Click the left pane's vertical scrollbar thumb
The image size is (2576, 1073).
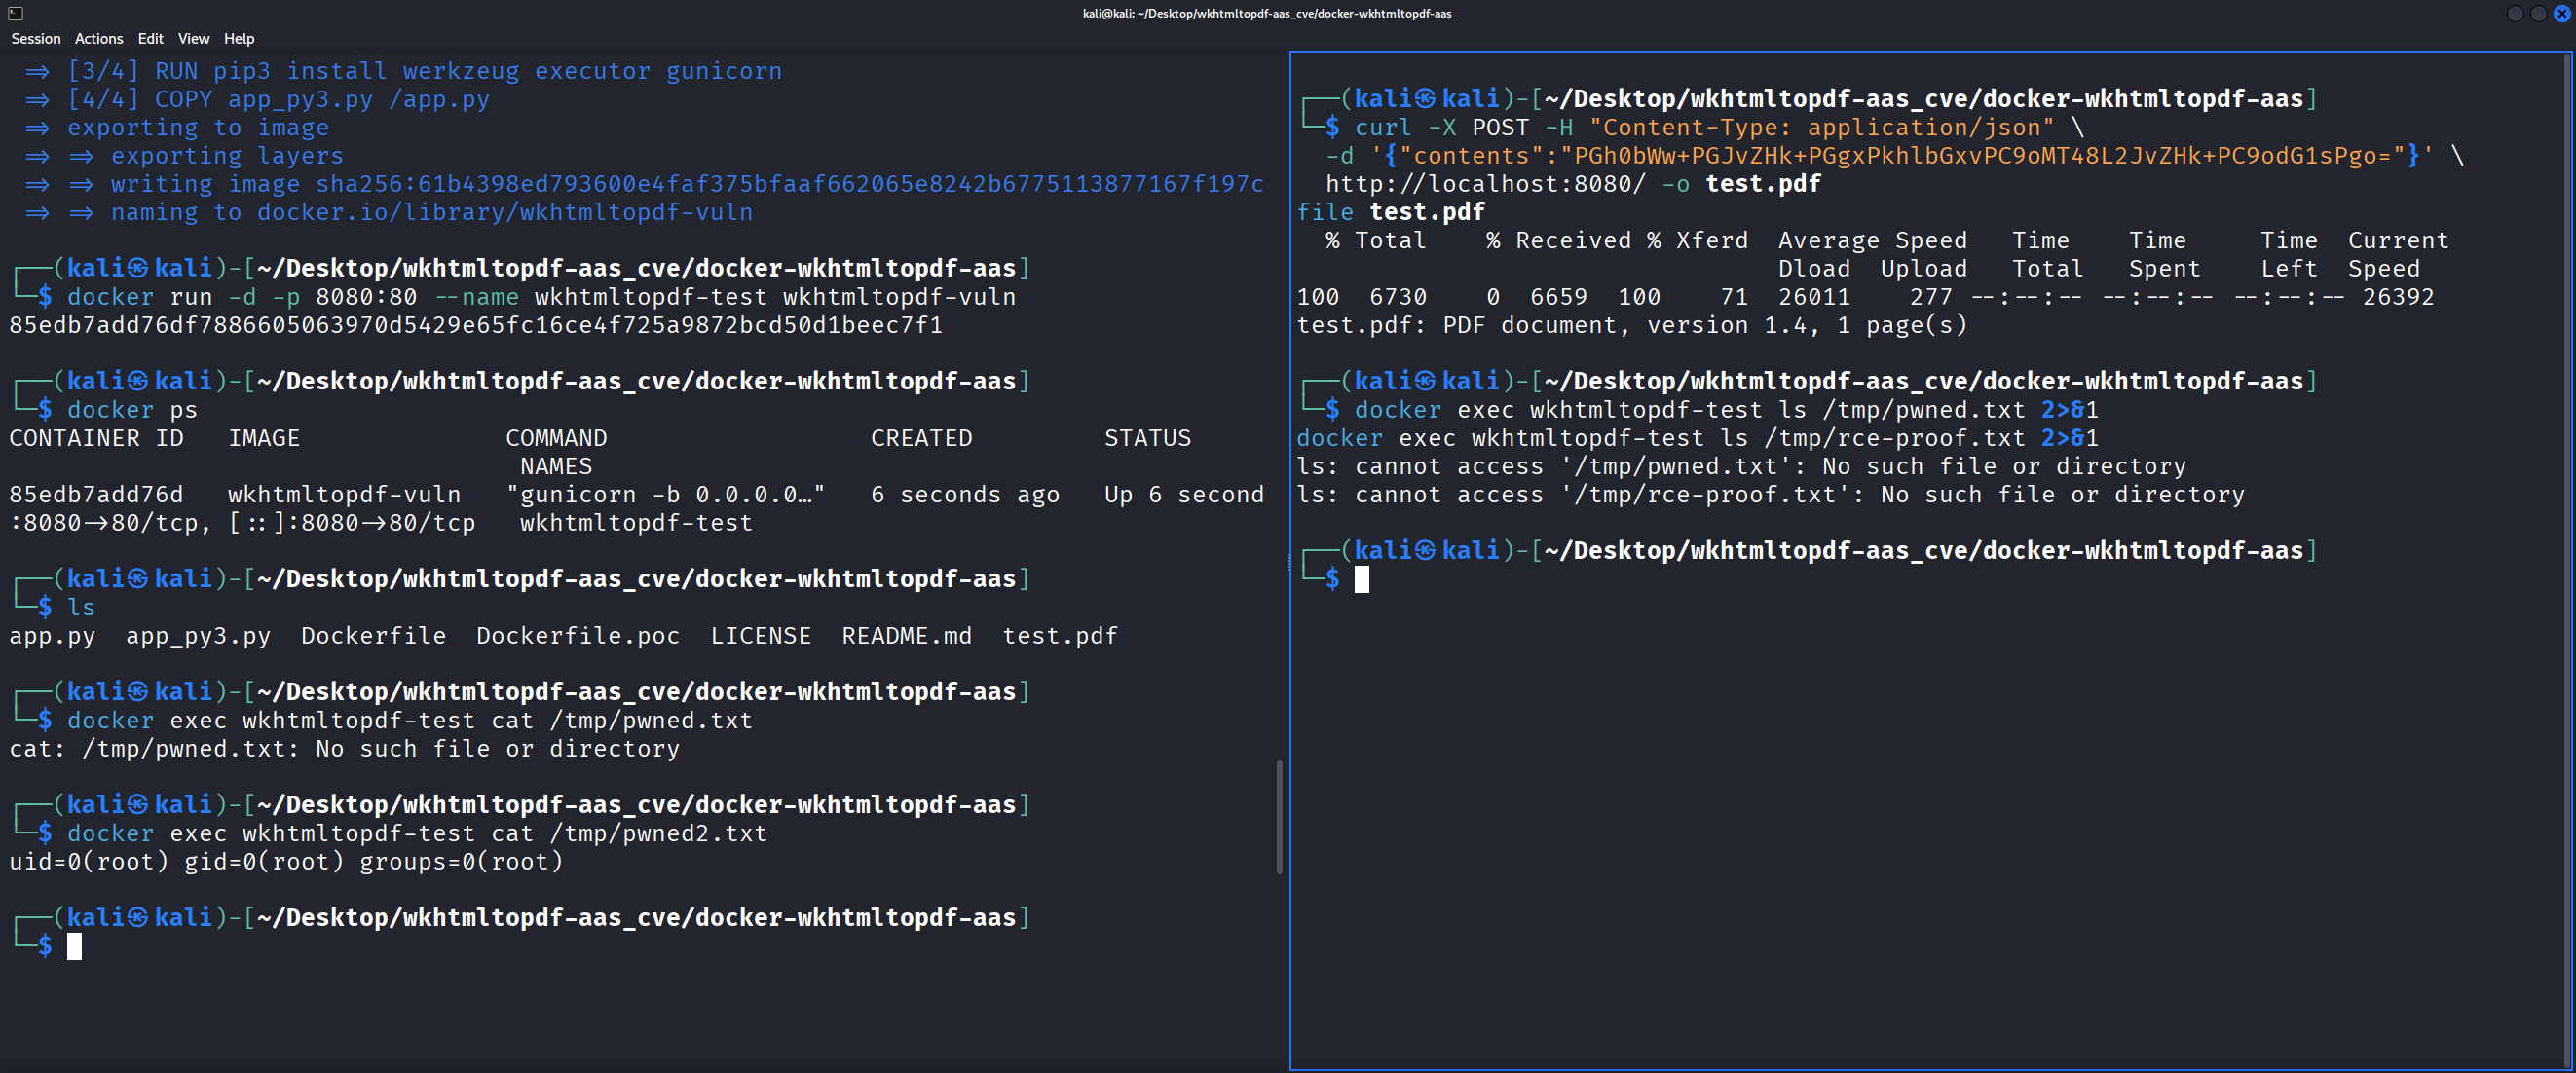click(x=1279, y=817)
